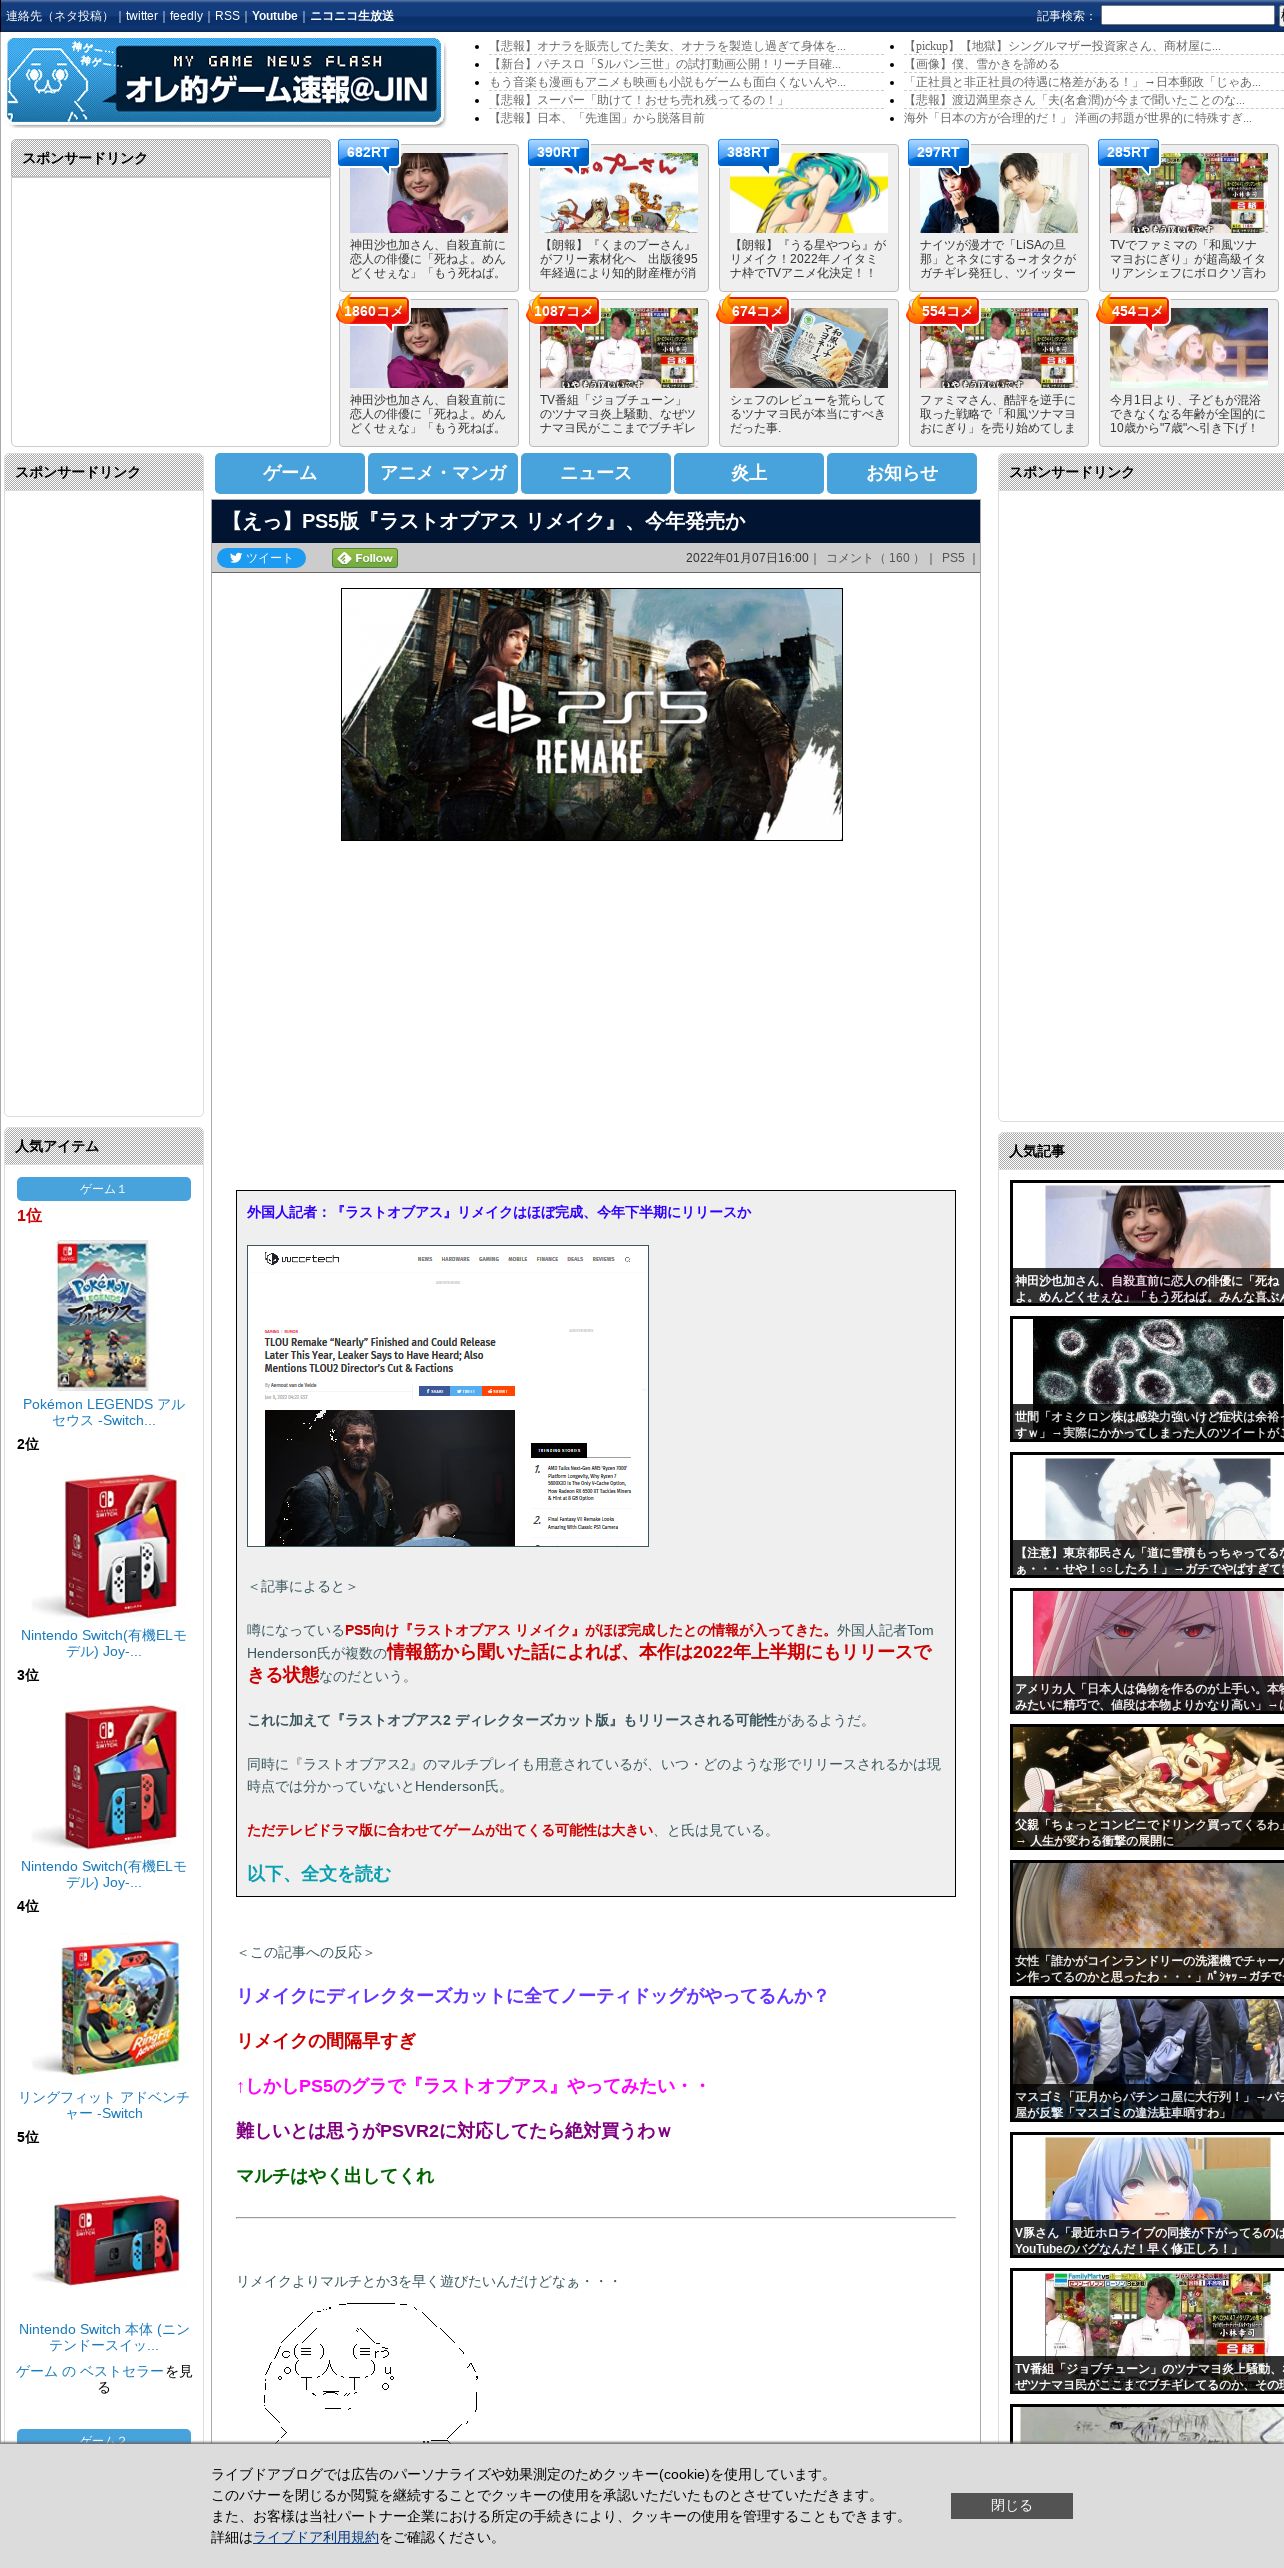Click headline 【新台】パチスロ「Sルパン三世」
The image size is (1284, 2568).
point(665,64)
